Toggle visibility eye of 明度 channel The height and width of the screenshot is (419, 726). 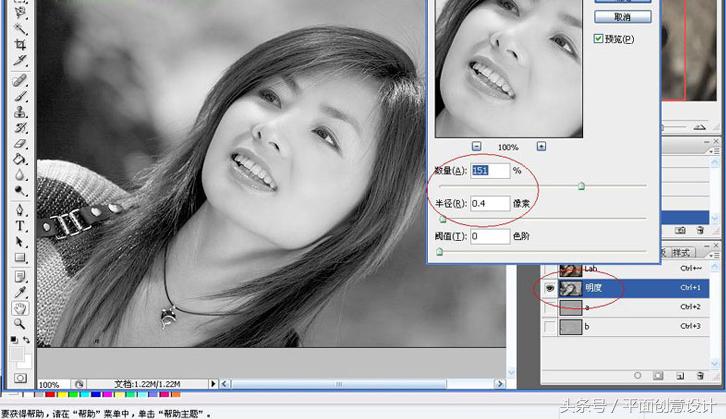(549, 288)
